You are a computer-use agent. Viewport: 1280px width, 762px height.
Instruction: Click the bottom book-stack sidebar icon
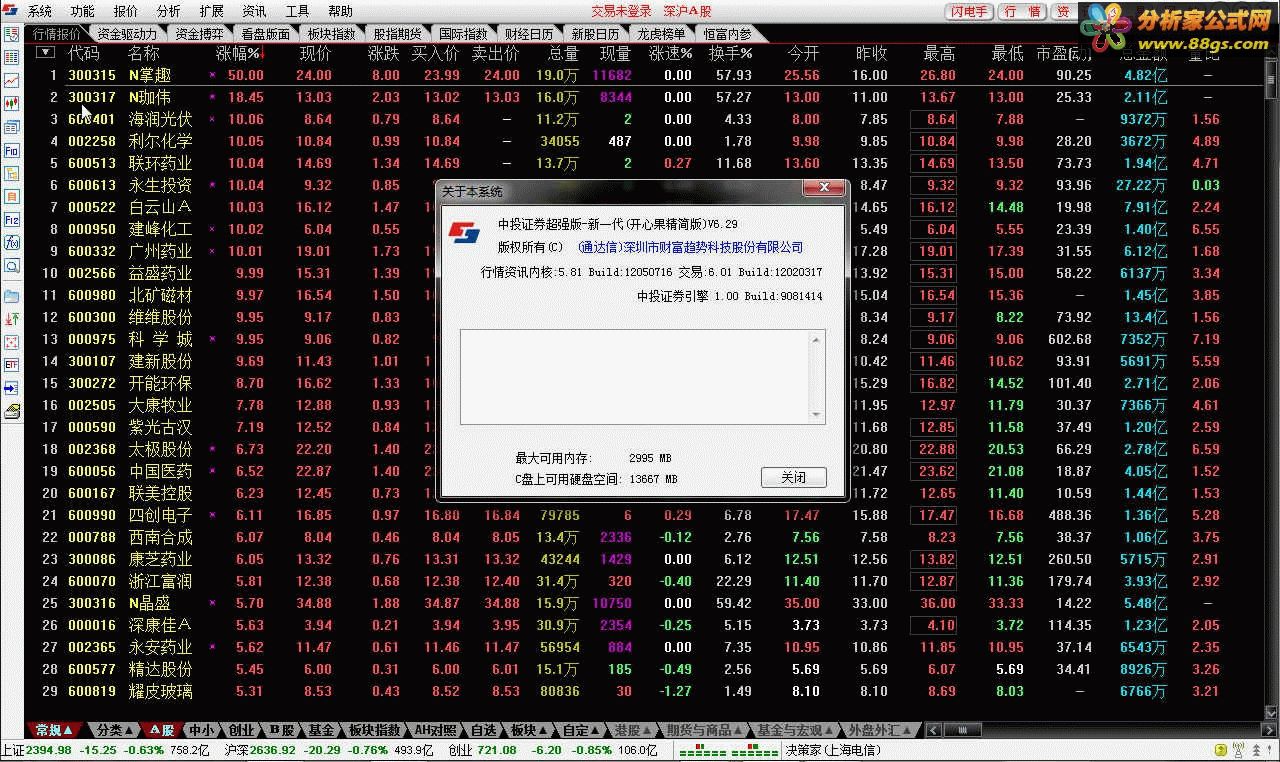pos(12,411)
